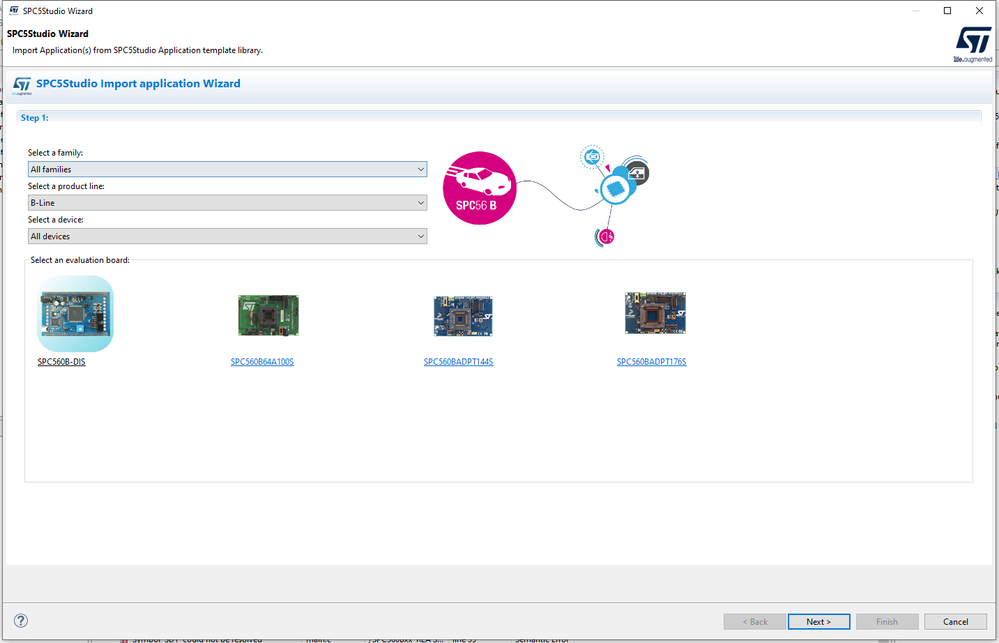
Task: Click the ST logo in the top-right header
Action: point(973,45)
